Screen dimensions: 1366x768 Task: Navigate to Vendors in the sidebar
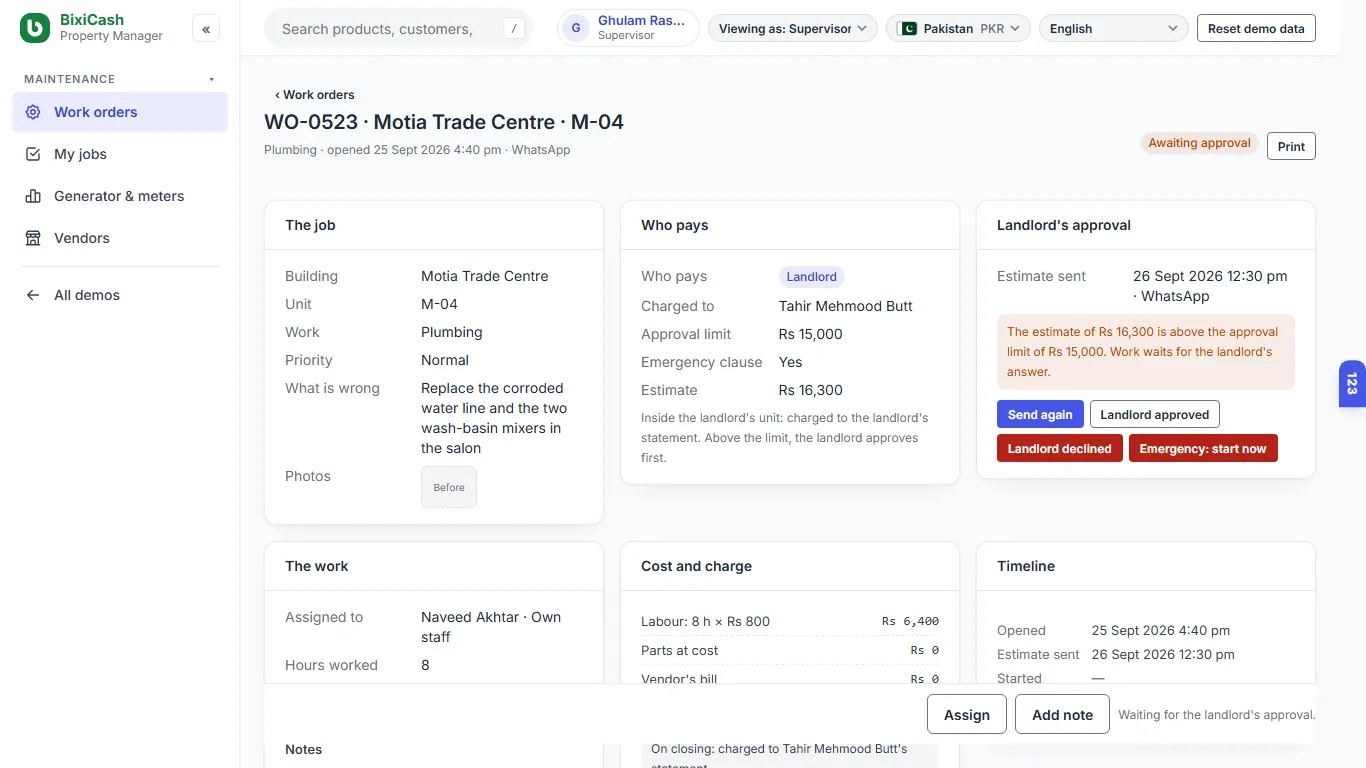[x=120, y=238]
